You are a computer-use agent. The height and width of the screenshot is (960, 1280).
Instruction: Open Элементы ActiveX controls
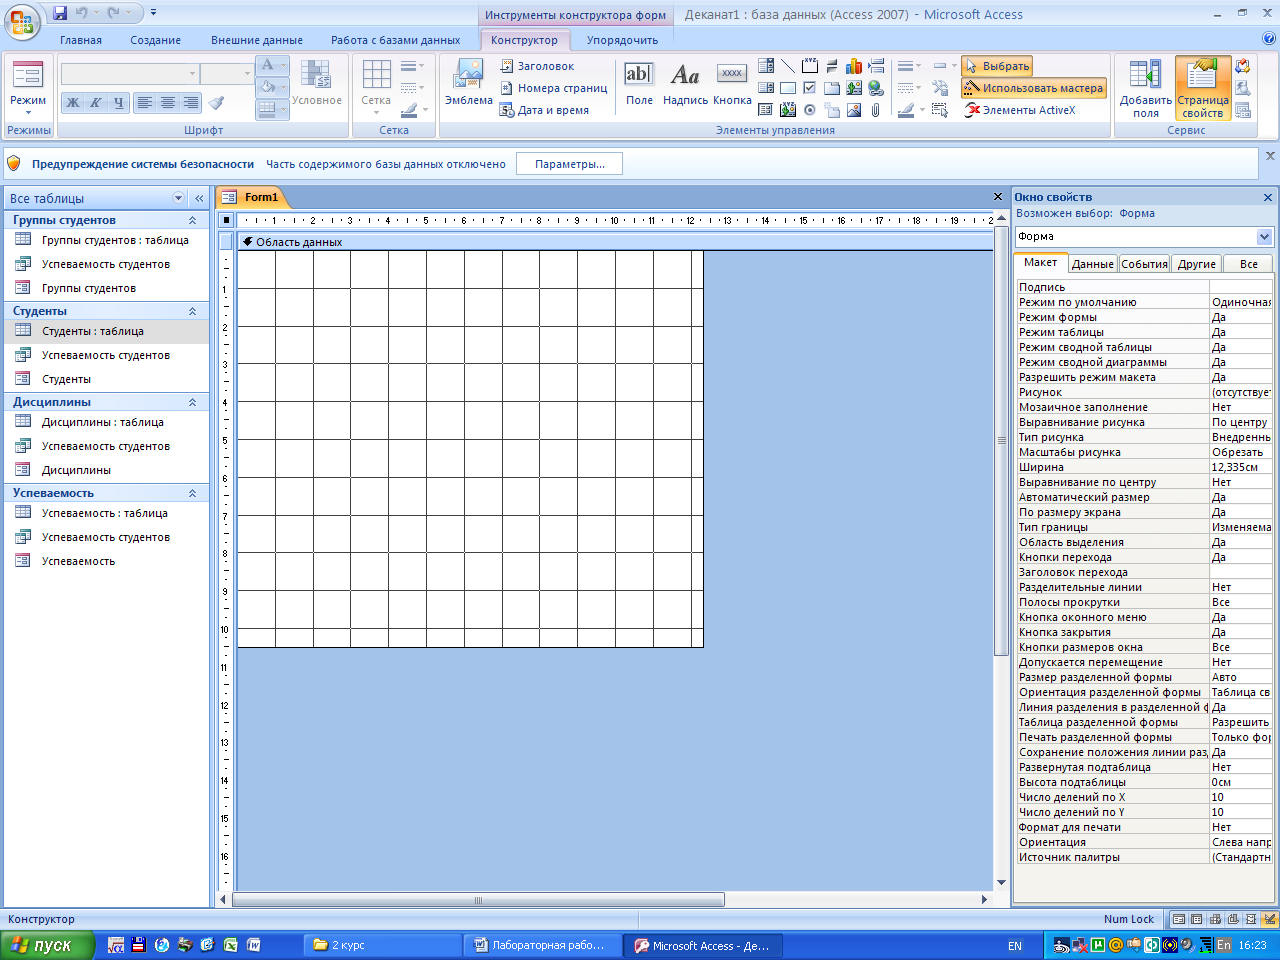click(x=1019, y=110)
